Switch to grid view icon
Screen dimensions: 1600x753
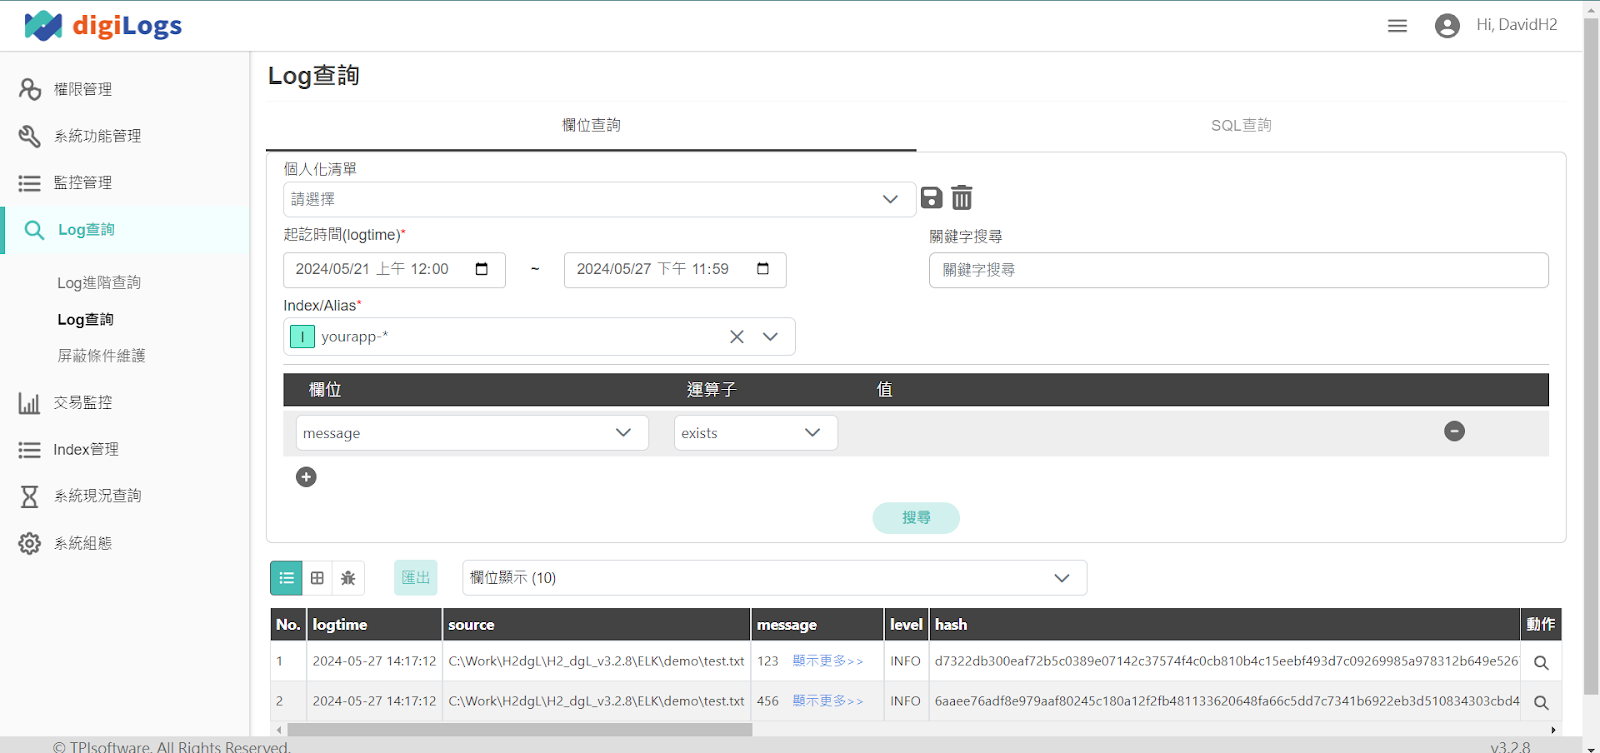click(x=317, y=578)
